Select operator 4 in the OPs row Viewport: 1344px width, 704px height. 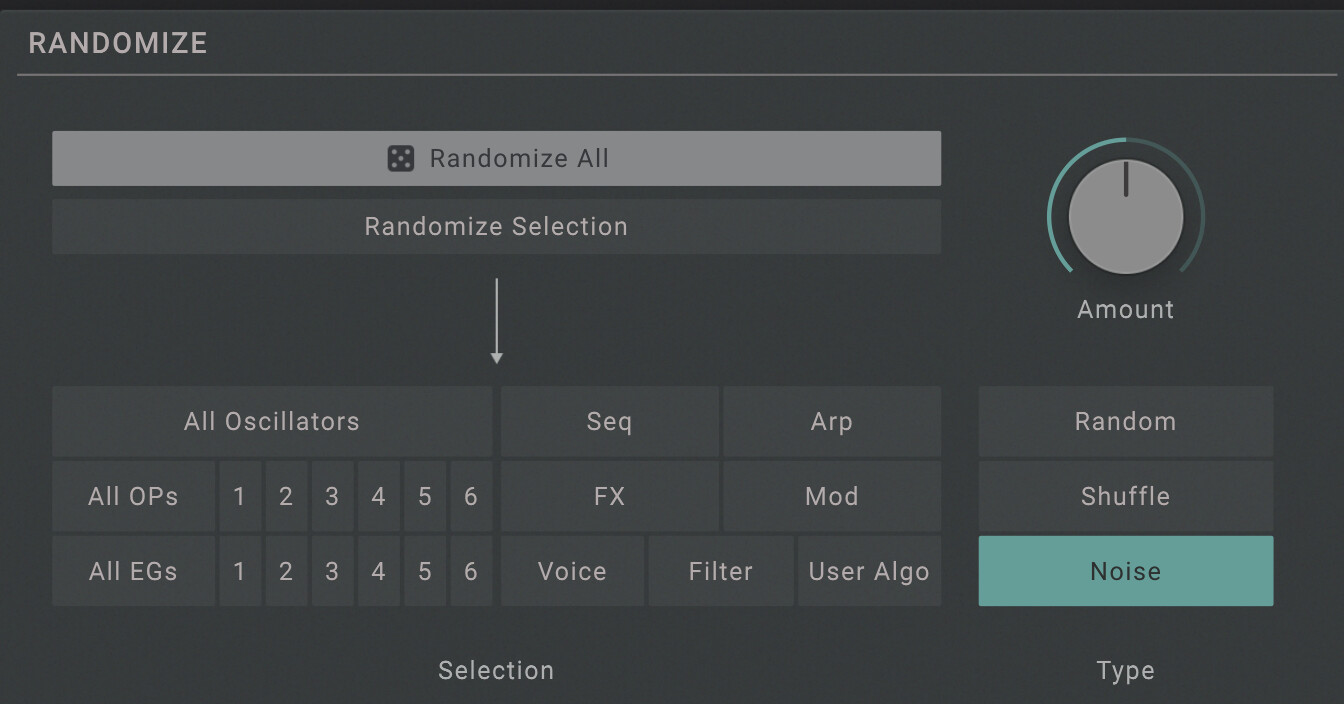[378, 496]
